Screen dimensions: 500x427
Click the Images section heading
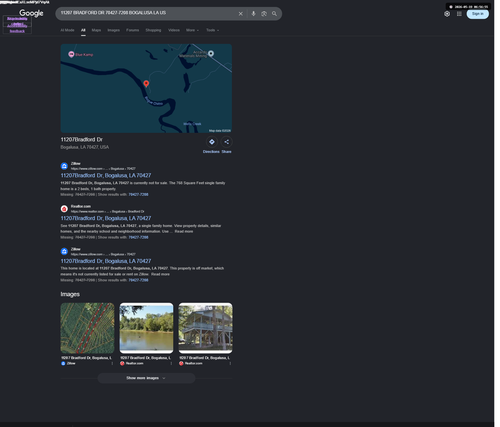tap(70, 294)
